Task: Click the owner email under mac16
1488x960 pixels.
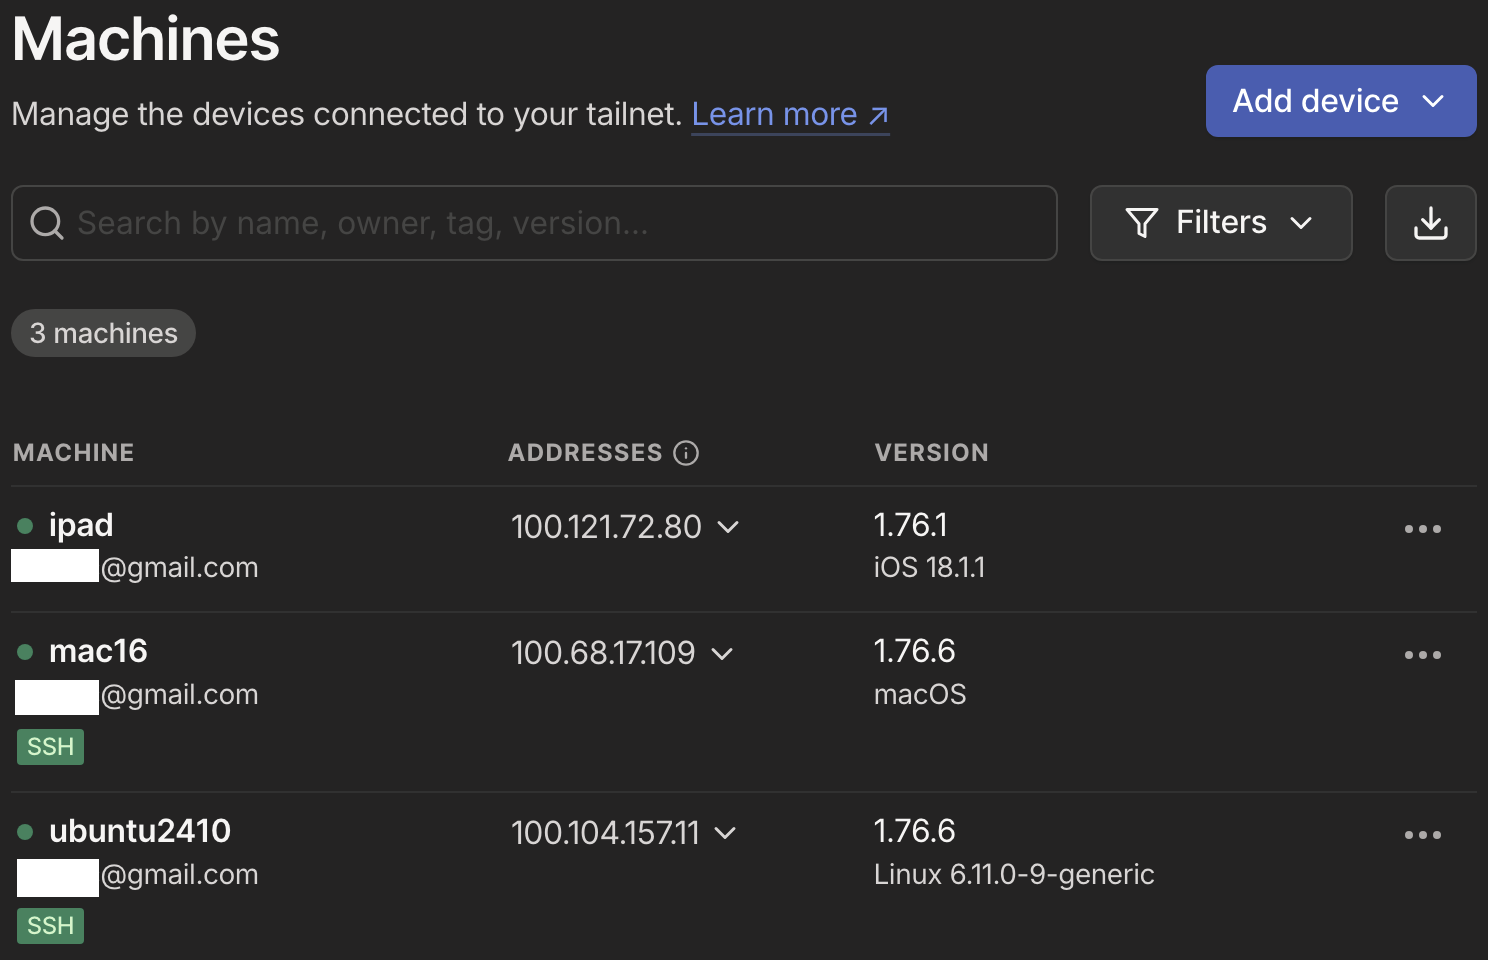Action: click(x=137, y=695)
